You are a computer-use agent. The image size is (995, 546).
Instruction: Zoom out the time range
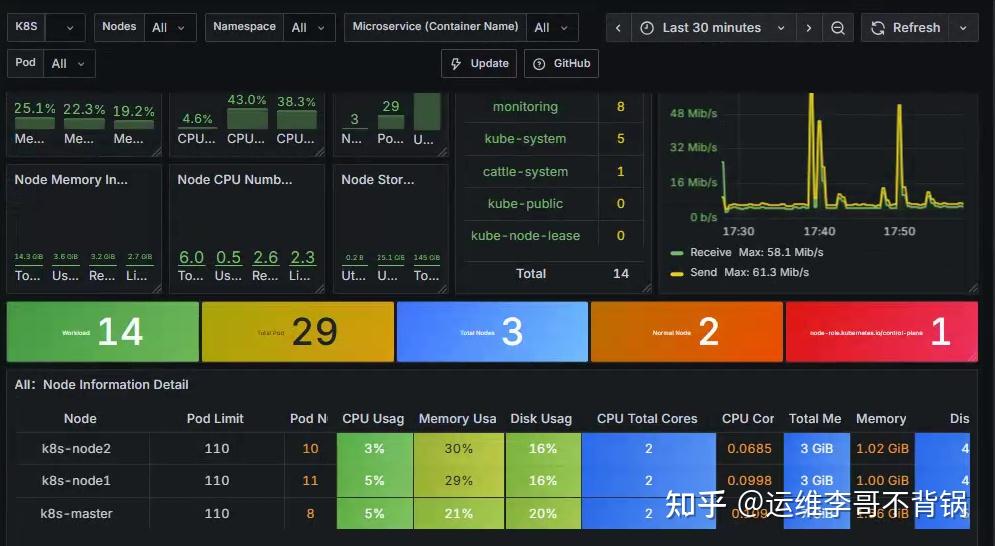pyautogui.click(x=838, y=28)
